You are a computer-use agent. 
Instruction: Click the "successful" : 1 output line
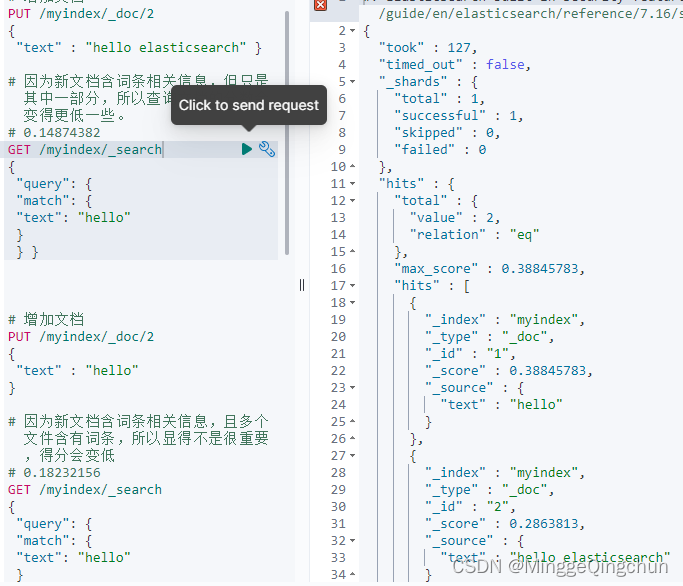tap(459, 115)
